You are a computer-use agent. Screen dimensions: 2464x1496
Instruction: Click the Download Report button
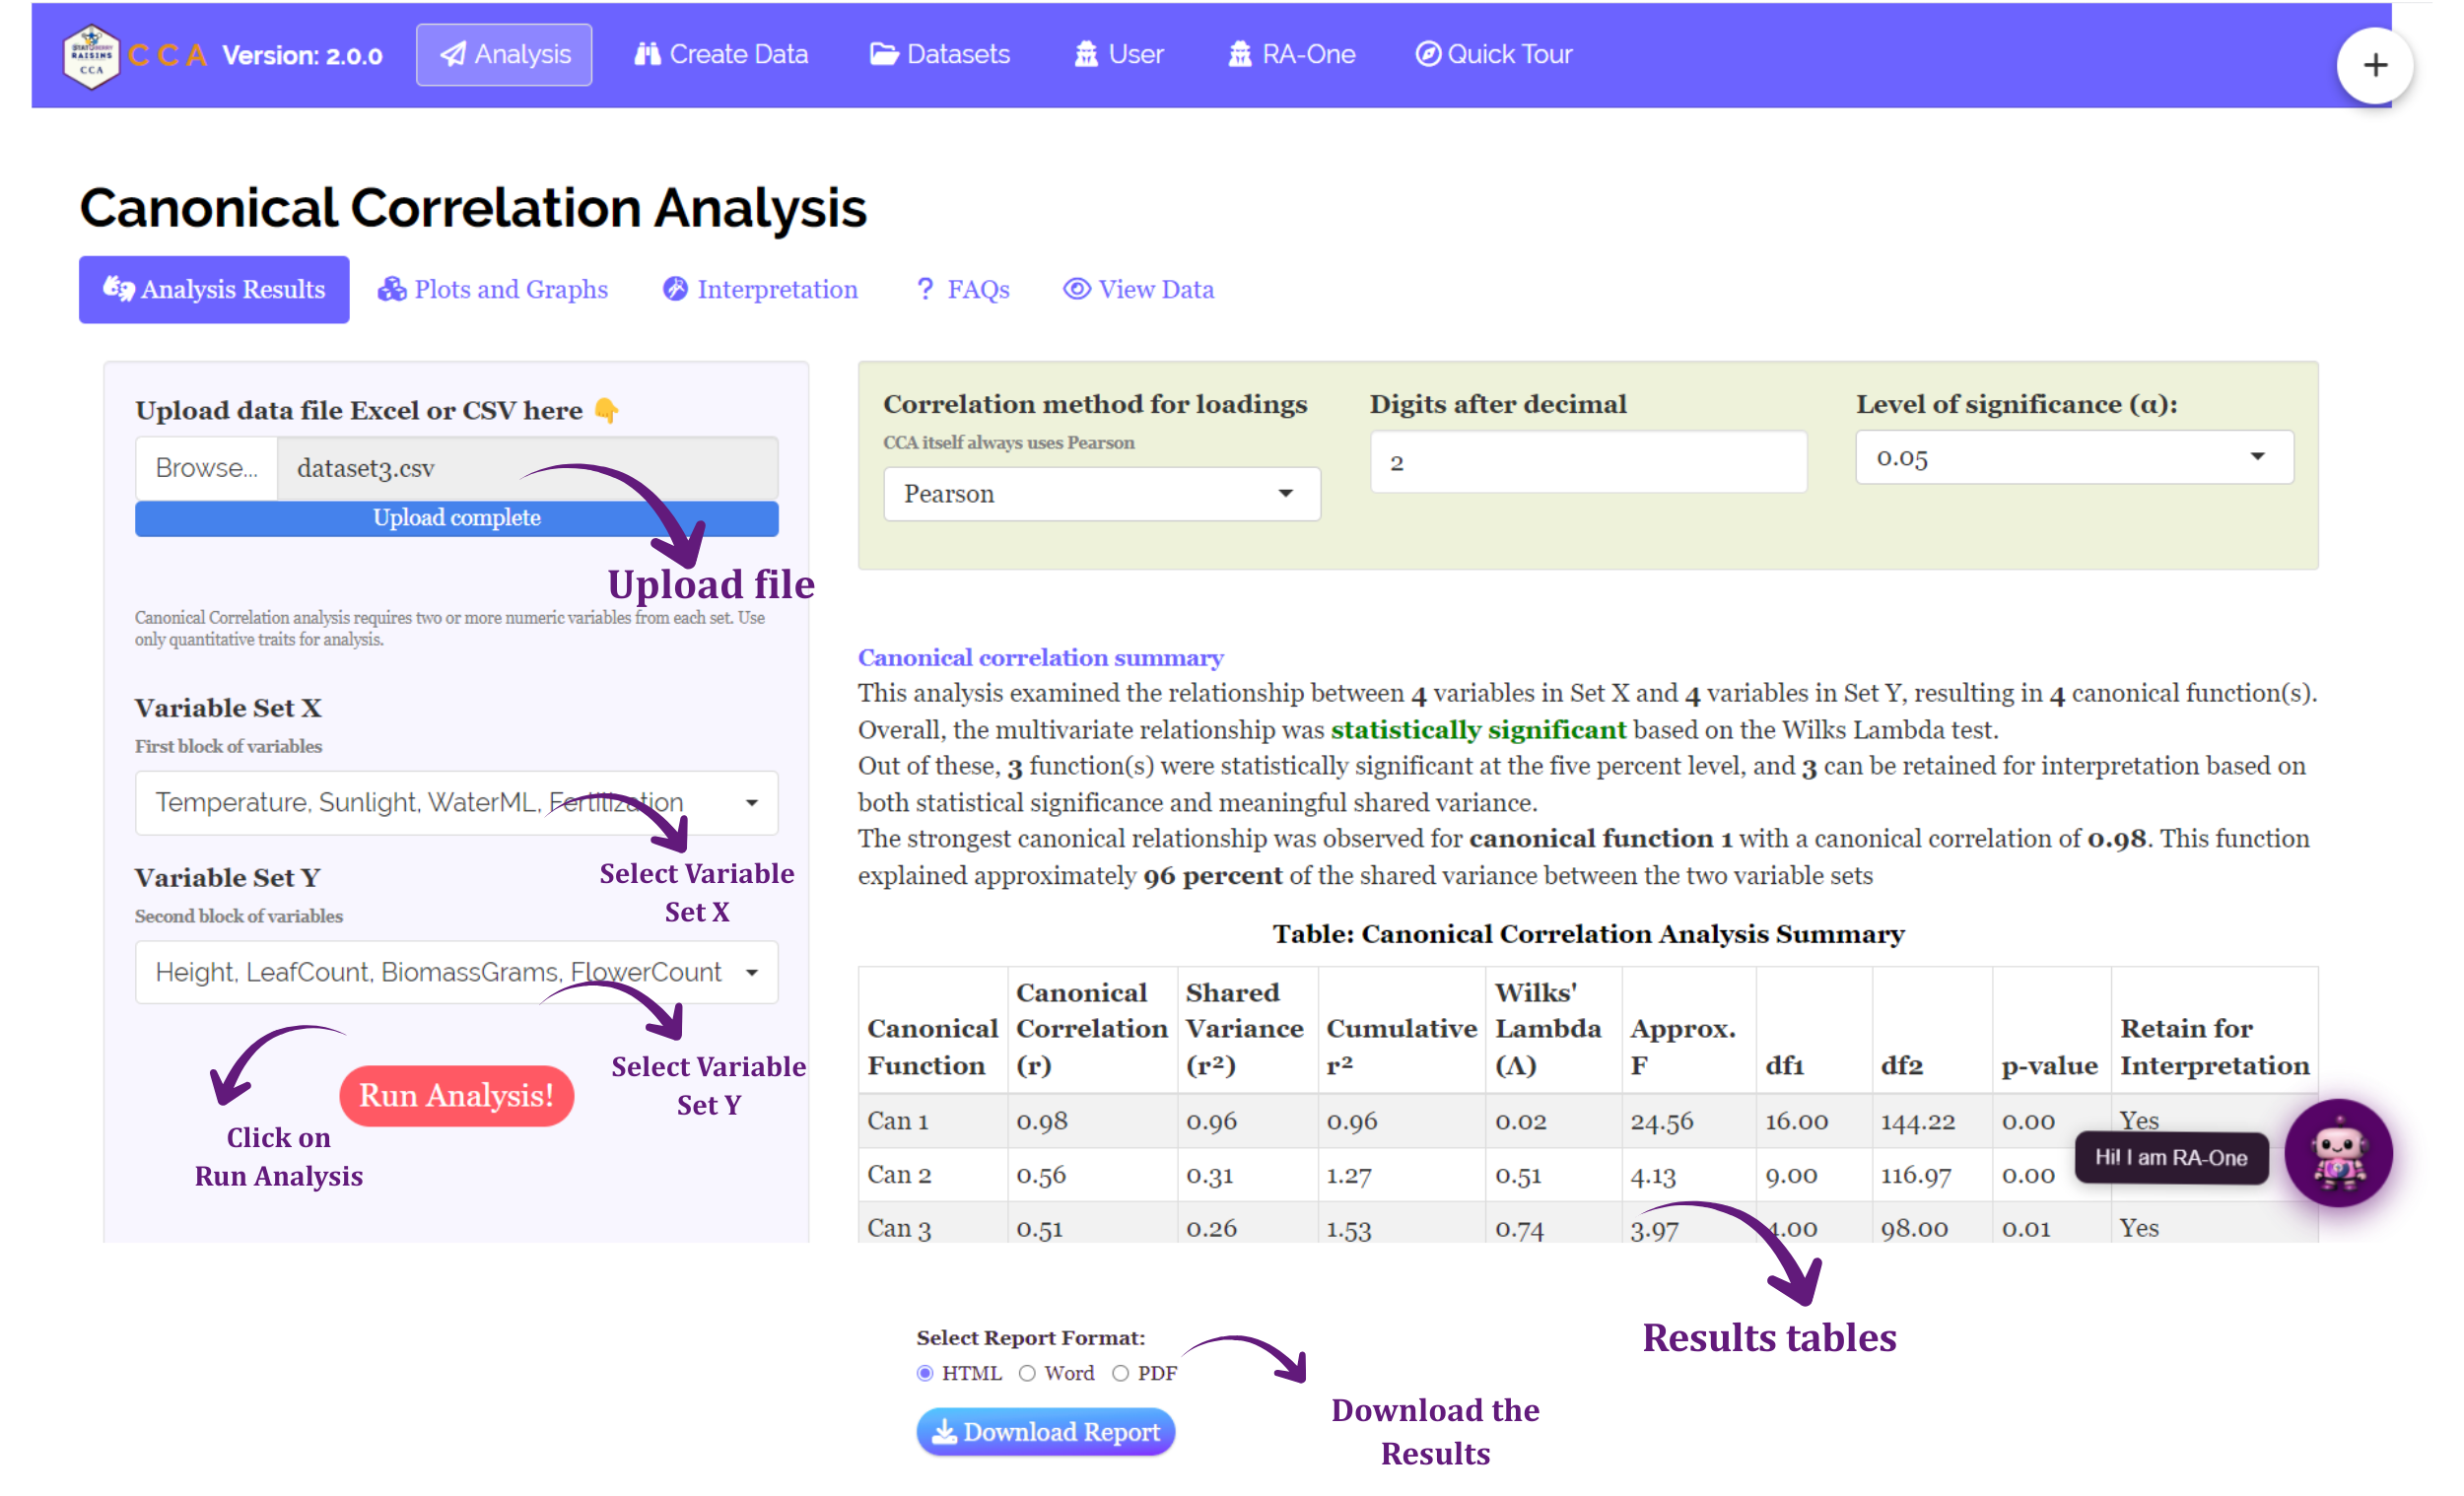[1046, 1432]
